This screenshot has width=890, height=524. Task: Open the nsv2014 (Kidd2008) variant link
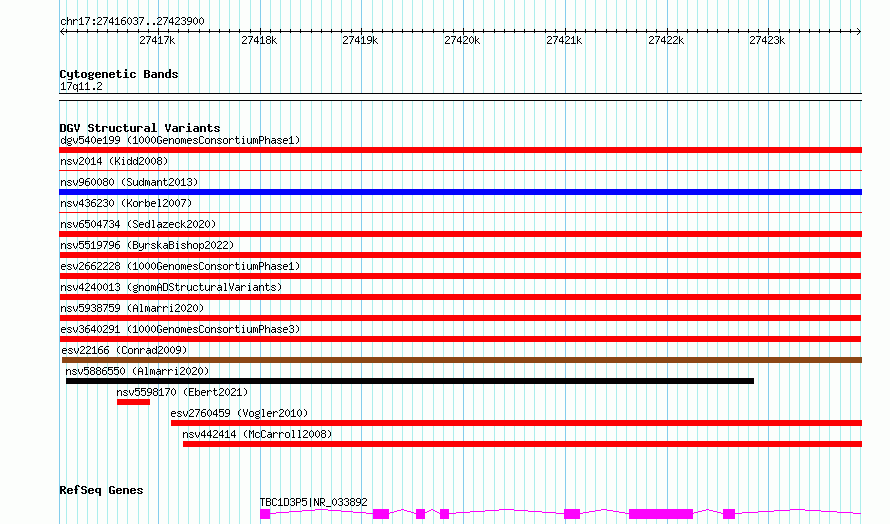click(114, 161)
